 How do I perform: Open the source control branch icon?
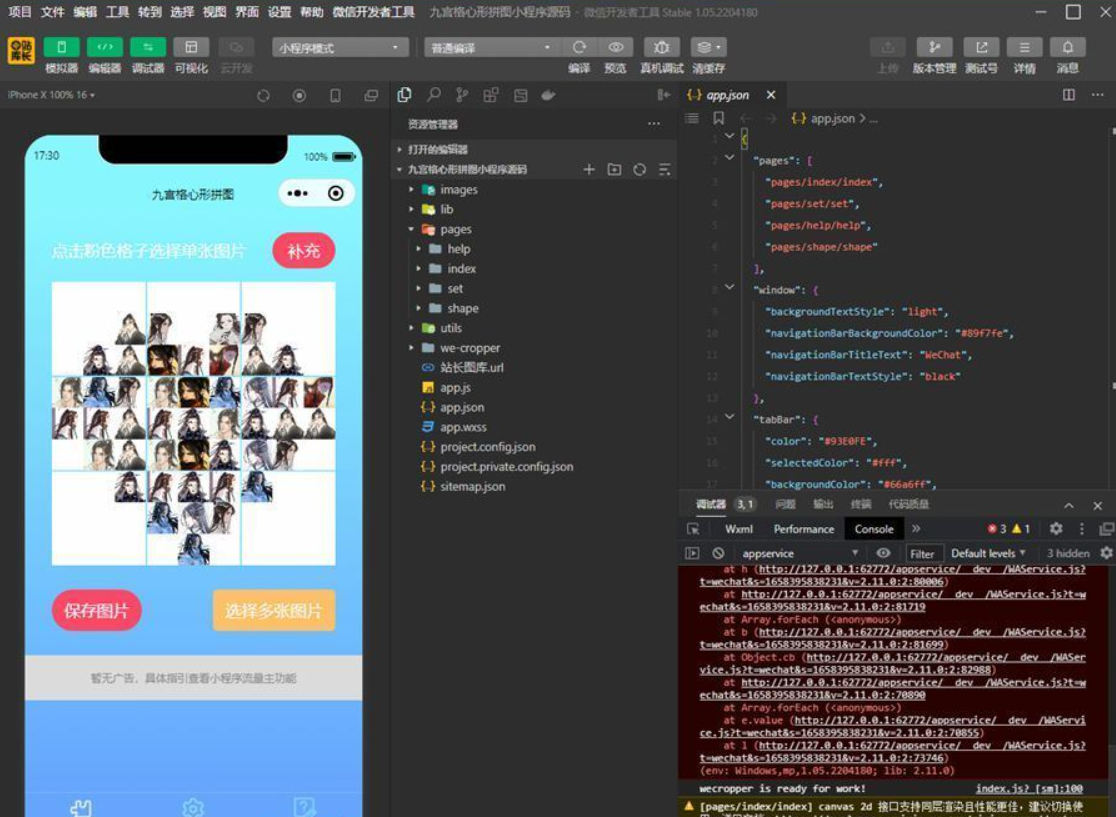(x=462, y=95)
